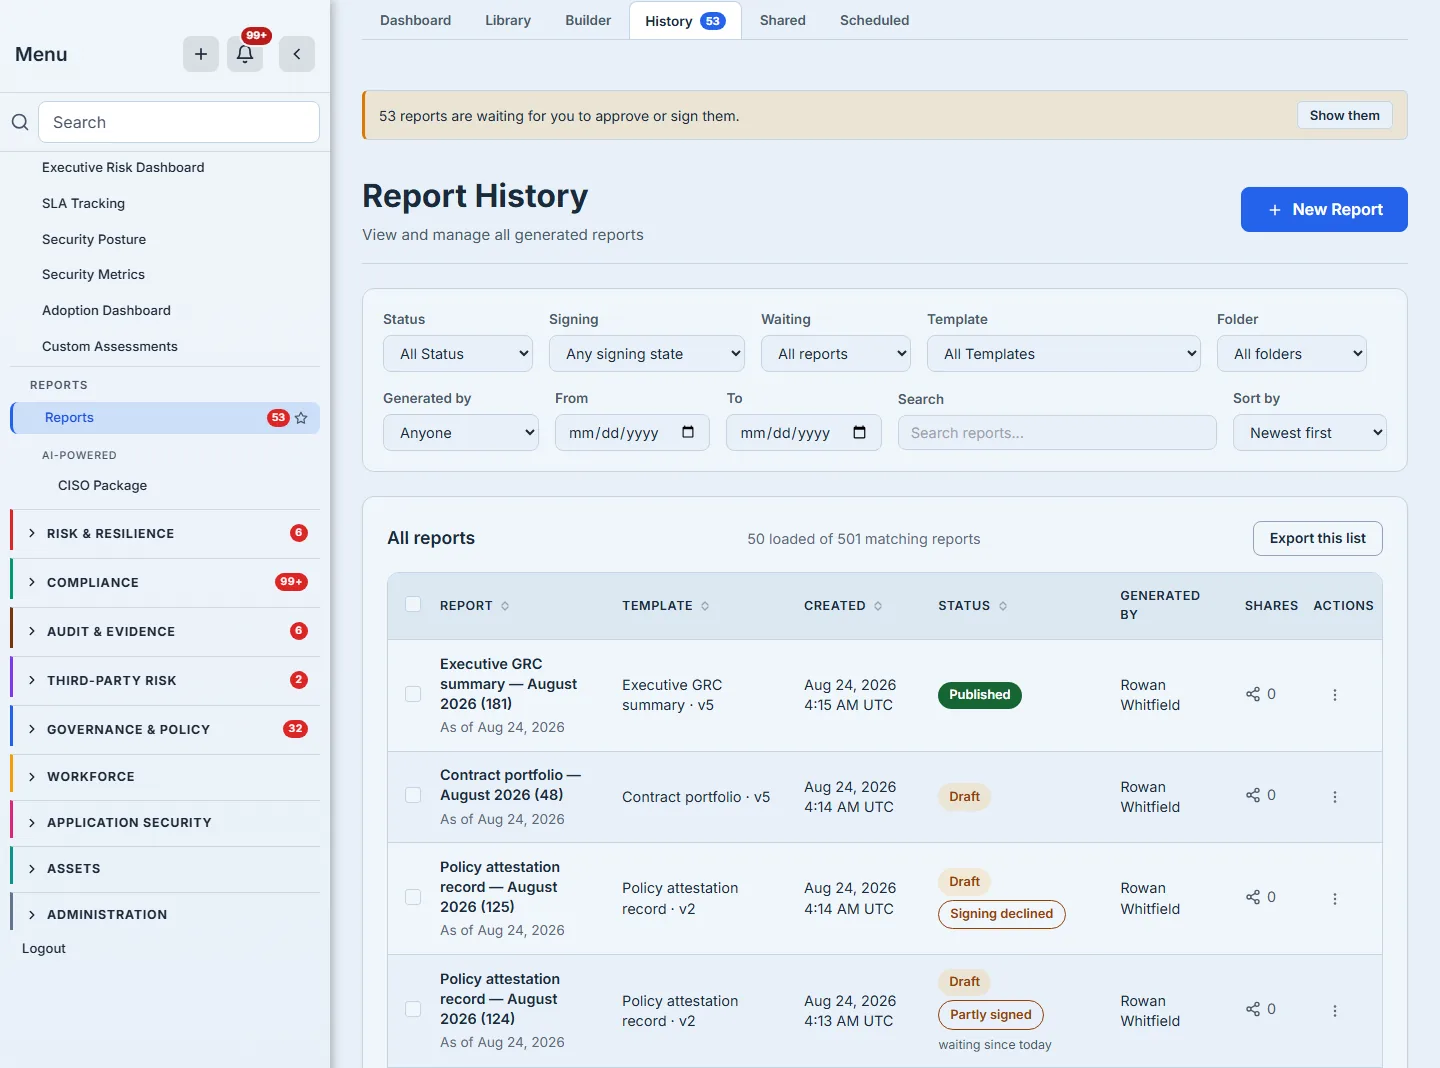
Task: Expand the Risk & Resilience section
Action: pos(165,534)
